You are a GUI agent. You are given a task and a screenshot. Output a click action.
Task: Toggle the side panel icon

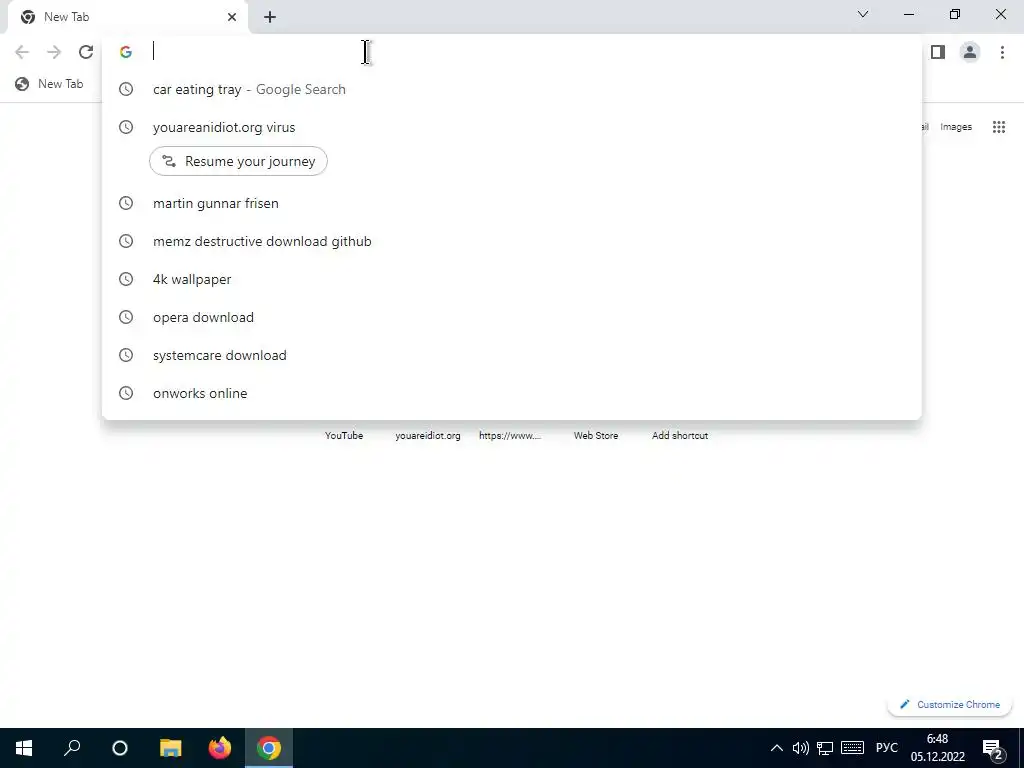tap(938, 52)
